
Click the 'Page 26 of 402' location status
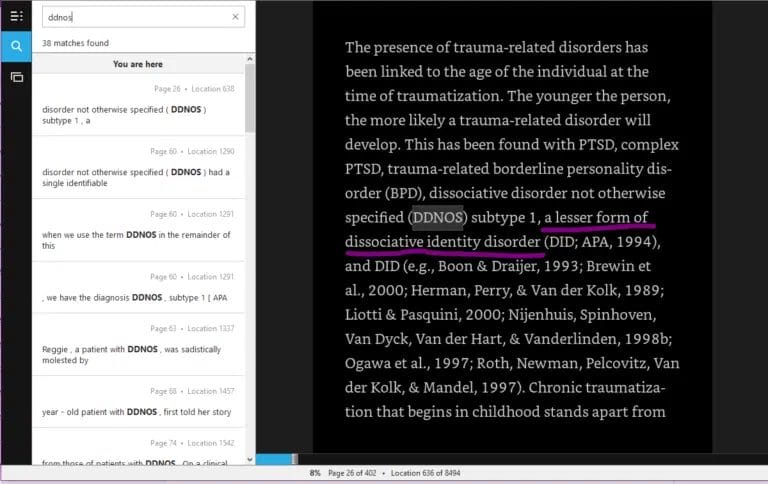click(355, 472)
